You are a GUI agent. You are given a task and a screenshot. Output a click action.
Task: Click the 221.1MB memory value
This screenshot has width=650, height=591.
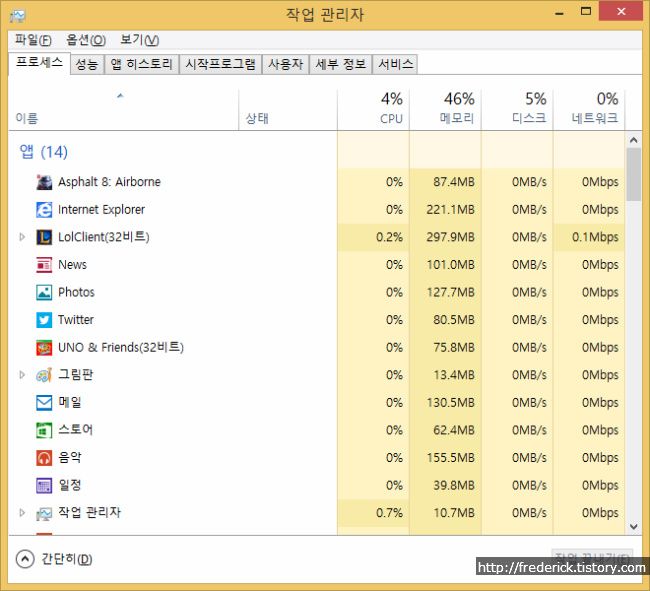pos(450,210)
